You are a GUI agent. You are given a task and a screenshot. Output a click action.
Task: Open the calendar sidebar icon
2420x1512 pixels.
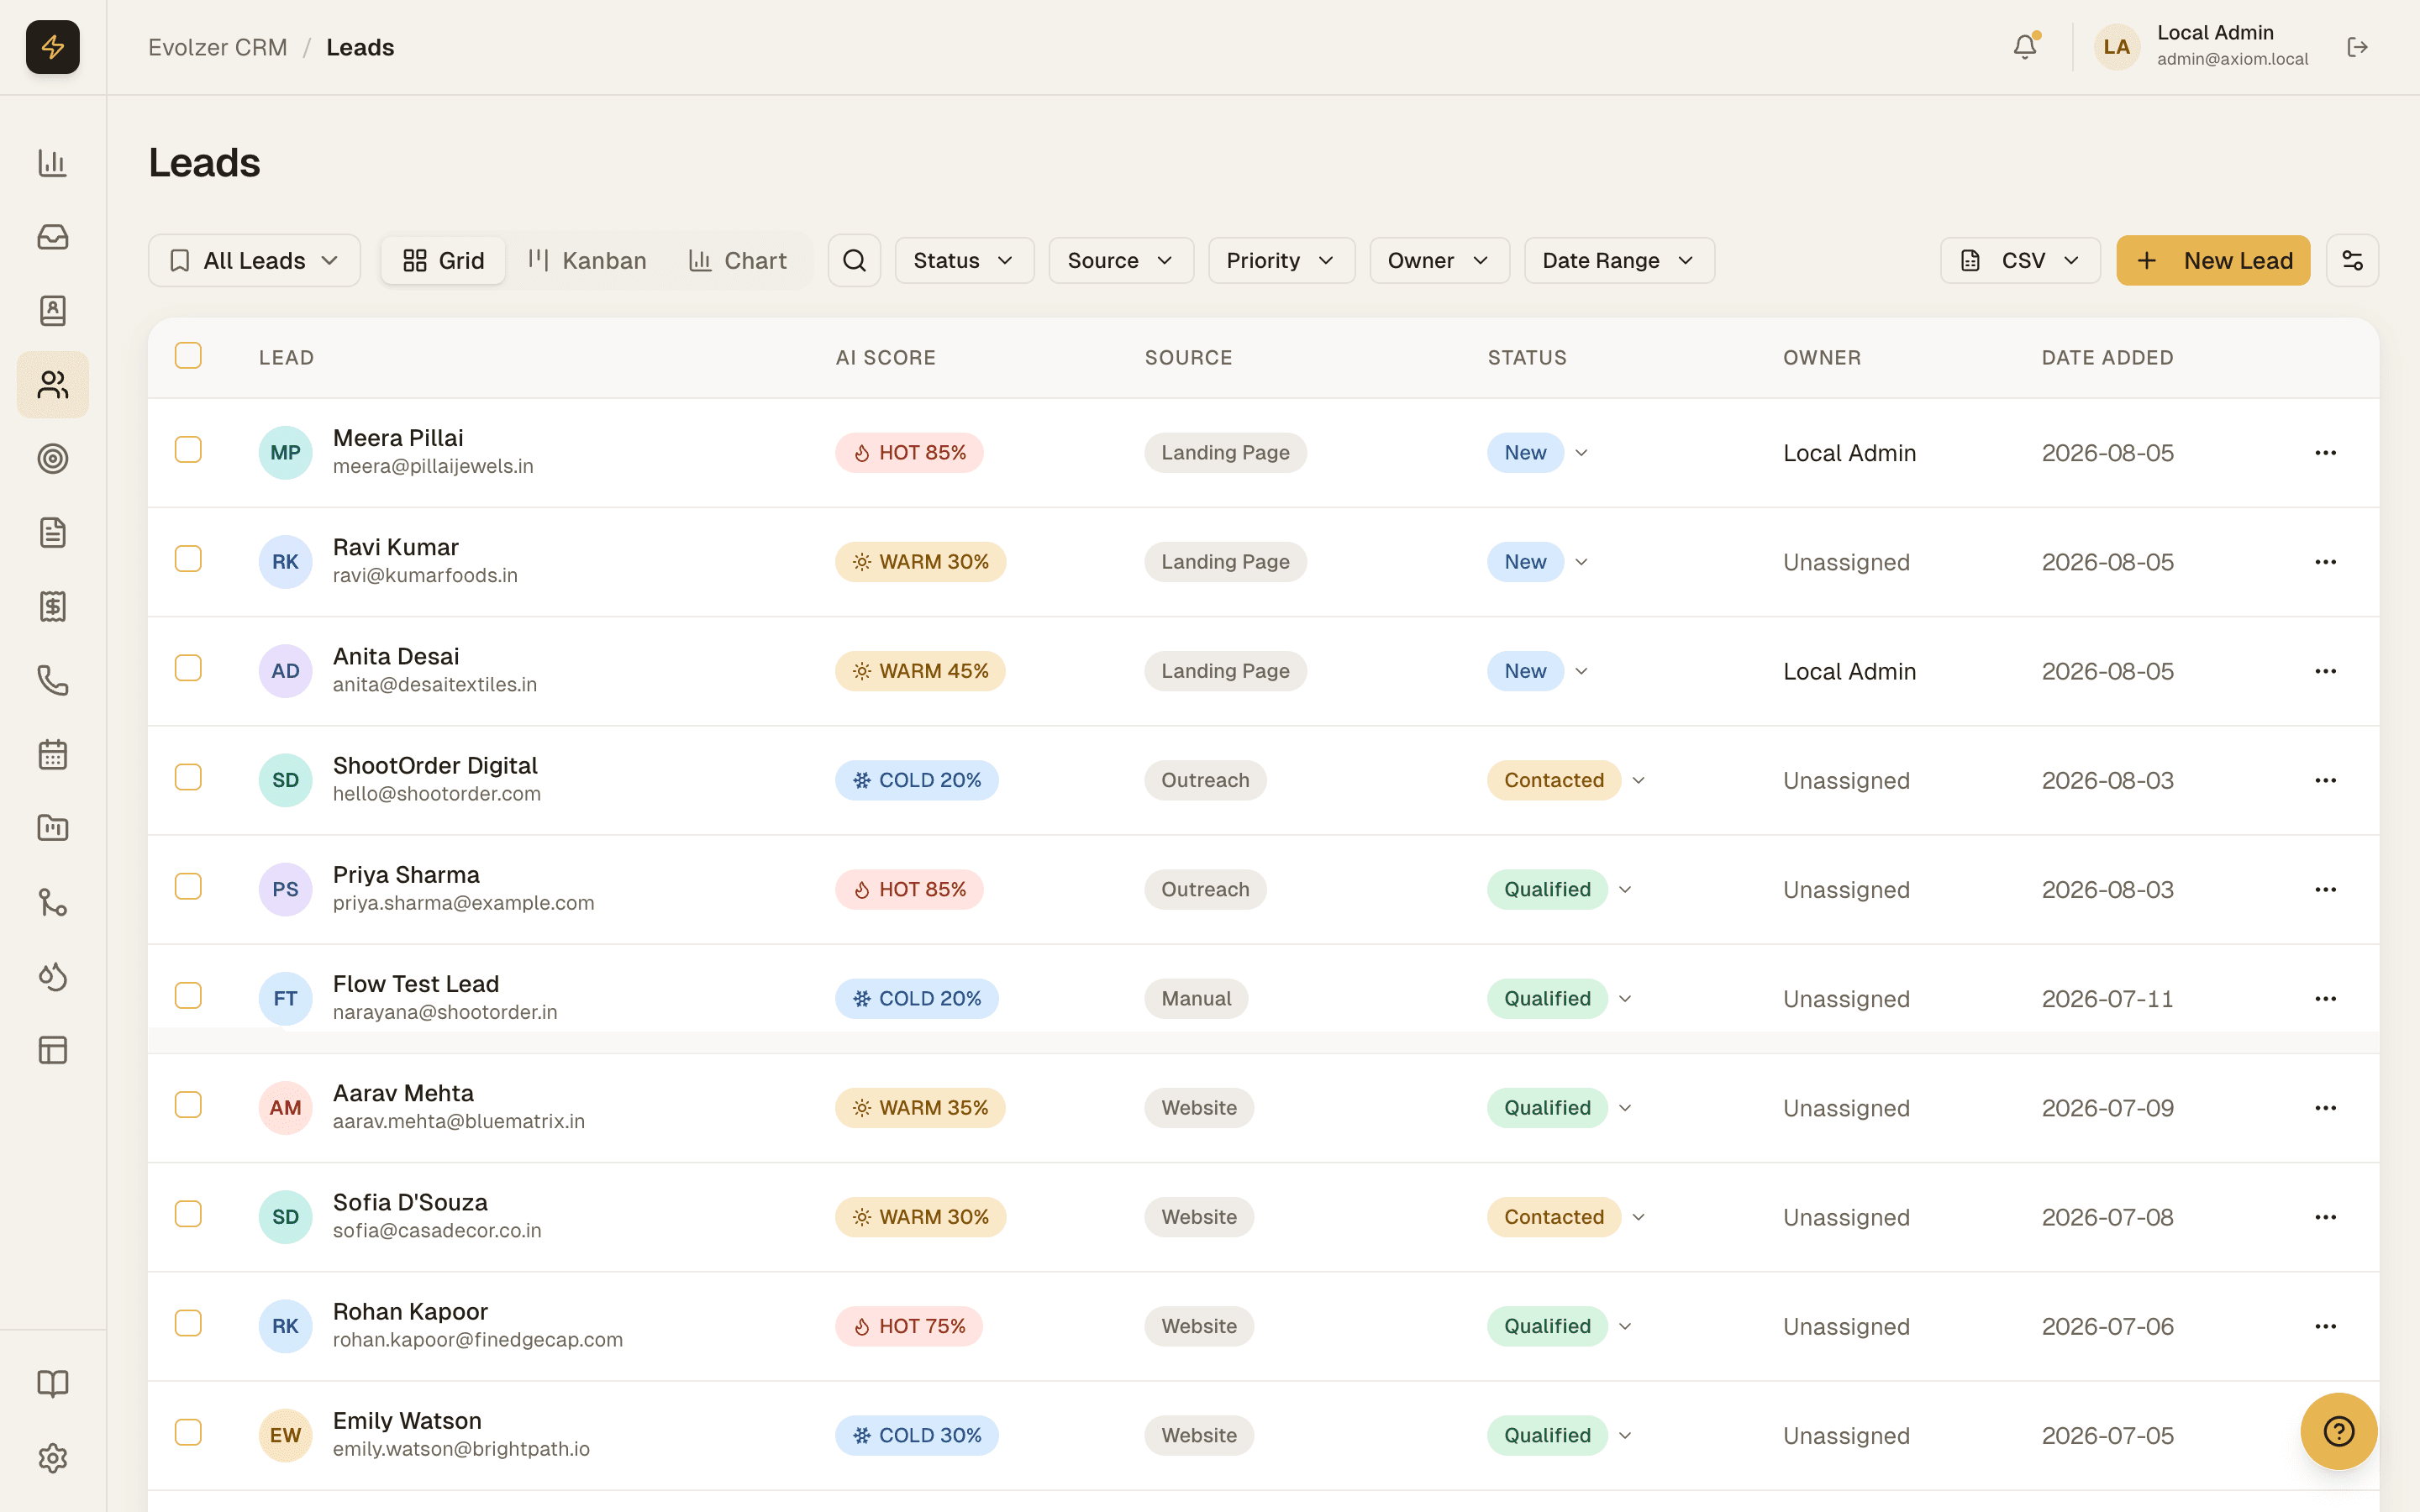(53, 755)
